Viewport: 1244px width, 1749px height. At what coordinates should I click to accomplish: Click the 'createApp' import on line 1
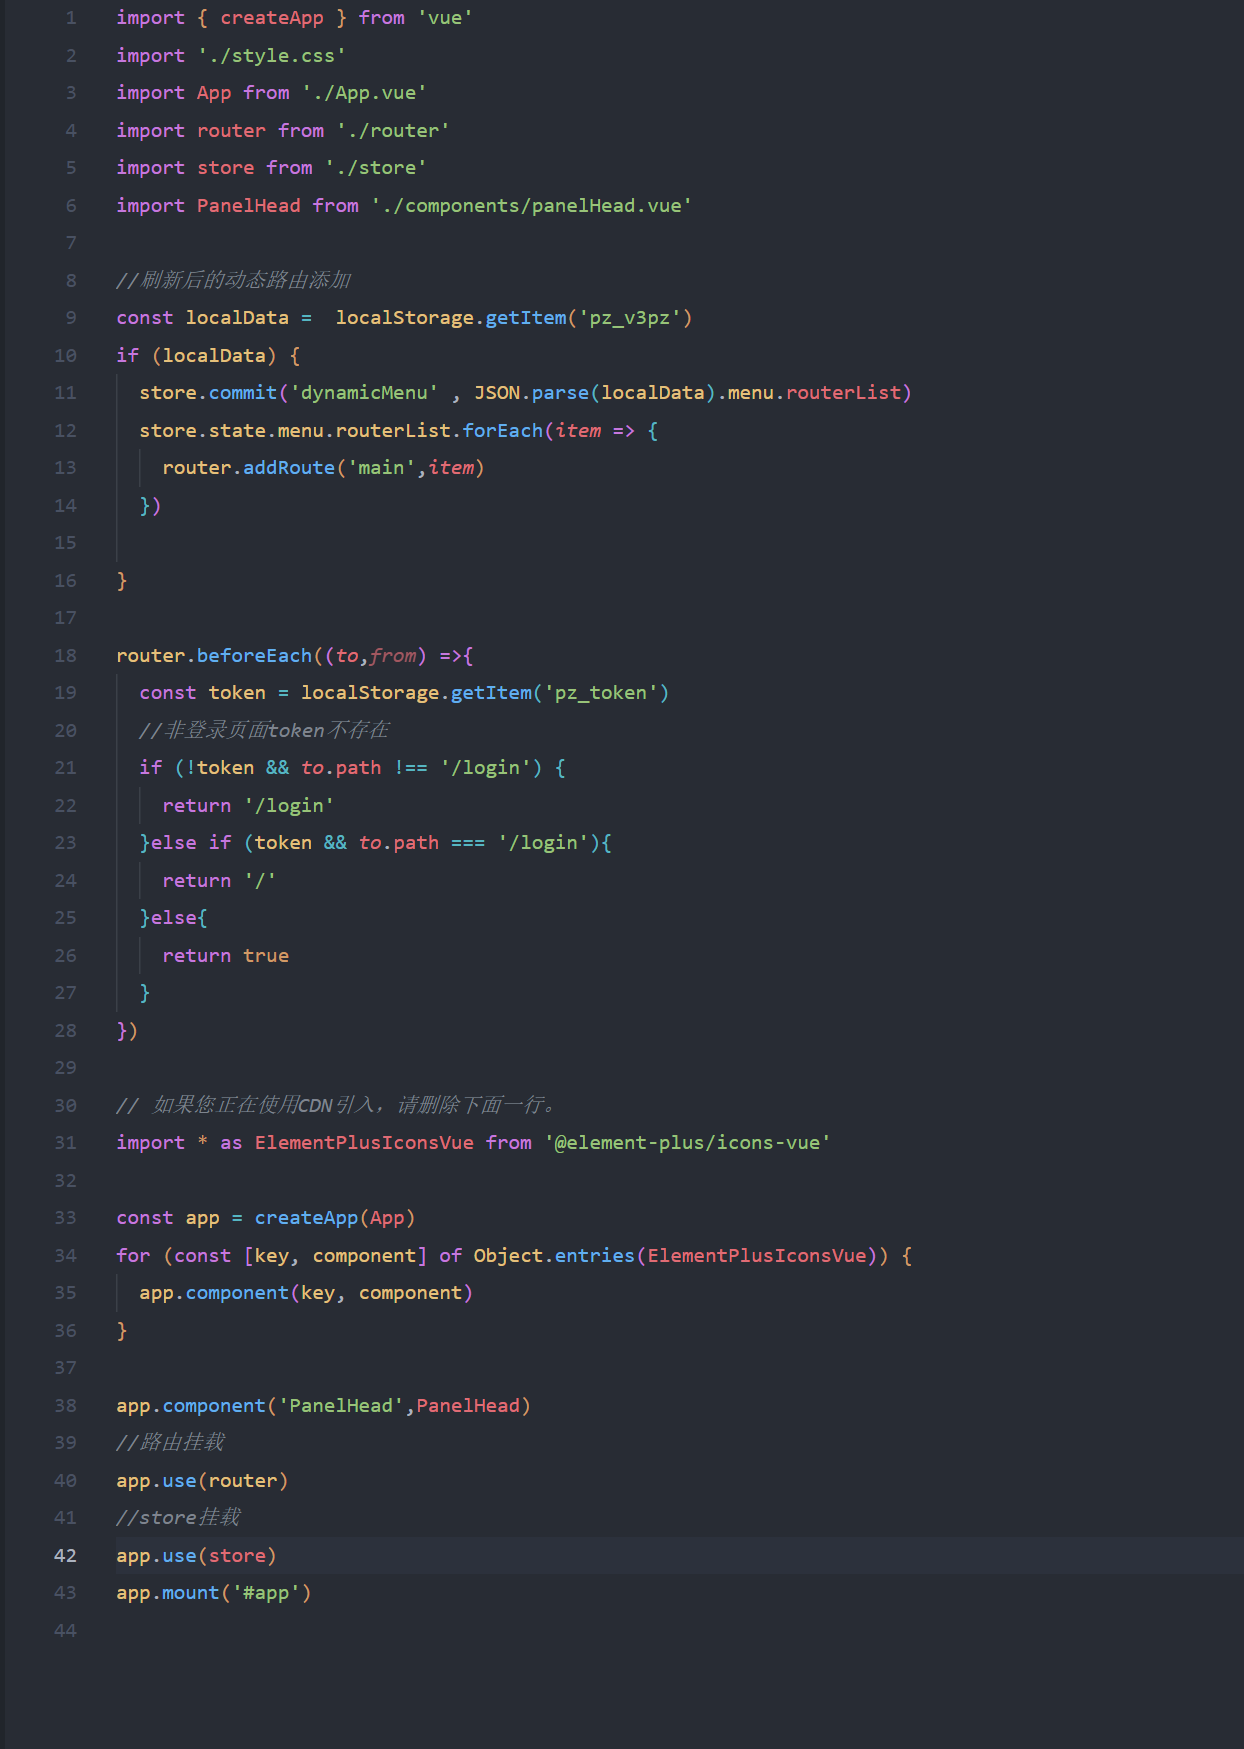[x=272, y=18]
